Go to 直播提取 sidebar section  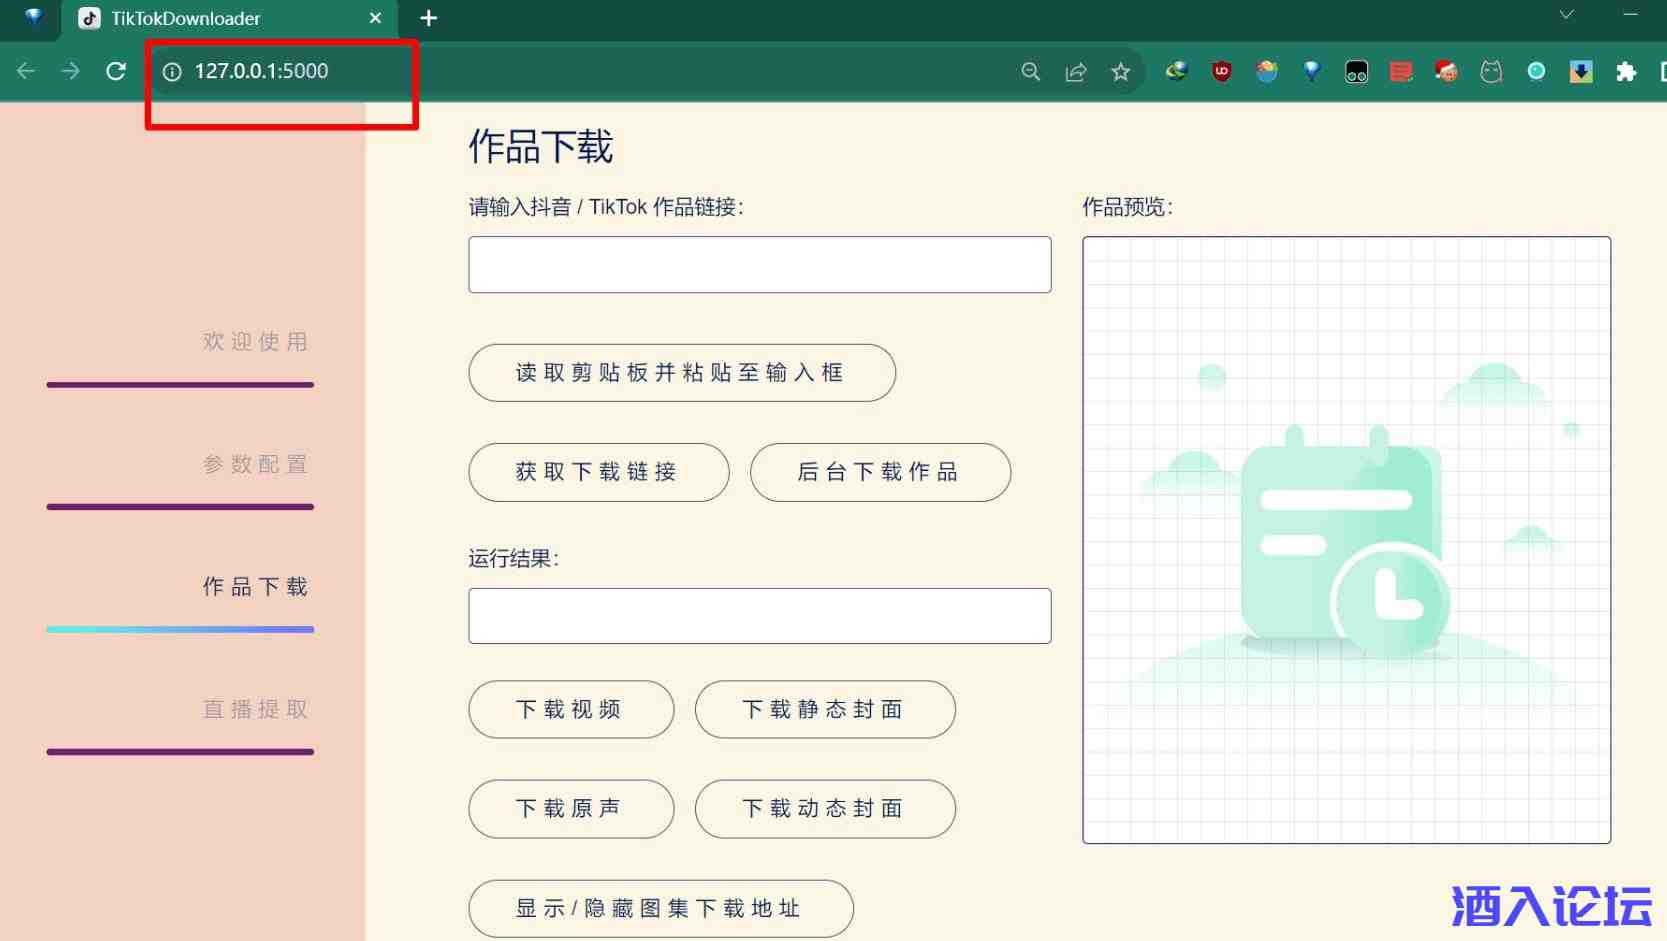(x=255, y=710)
